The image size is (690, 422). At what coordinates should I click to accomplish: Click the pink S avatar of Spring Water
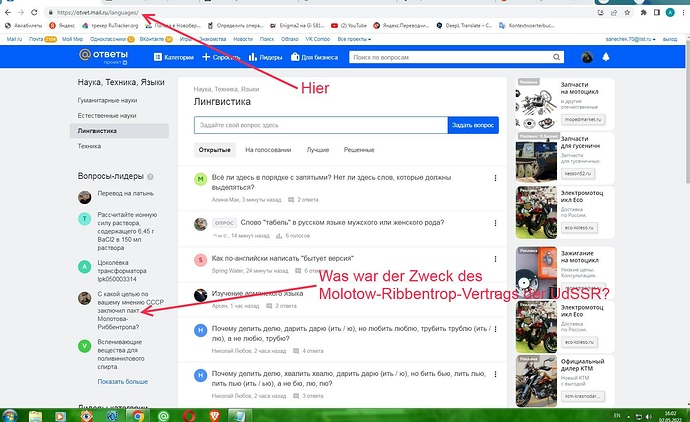tap(201, 260)
